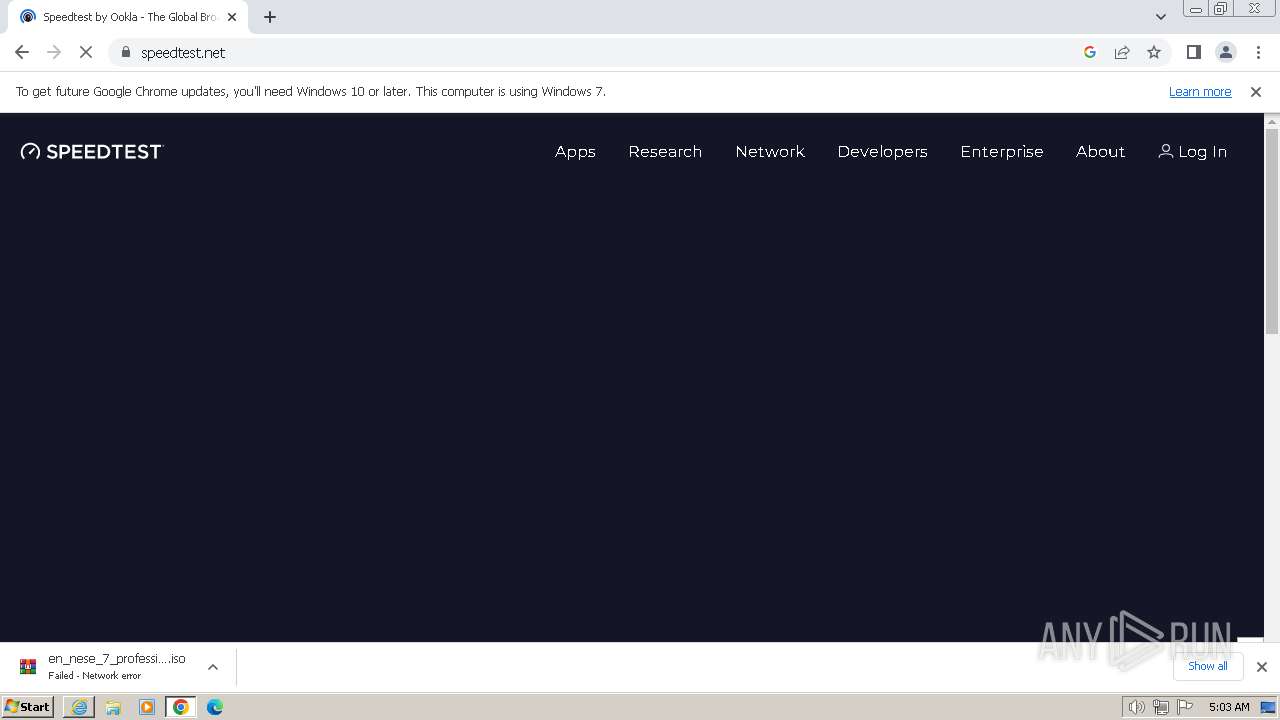1280x720 pixels.
Task: Close the downloads bar
Action: (x=1261, y=667)
